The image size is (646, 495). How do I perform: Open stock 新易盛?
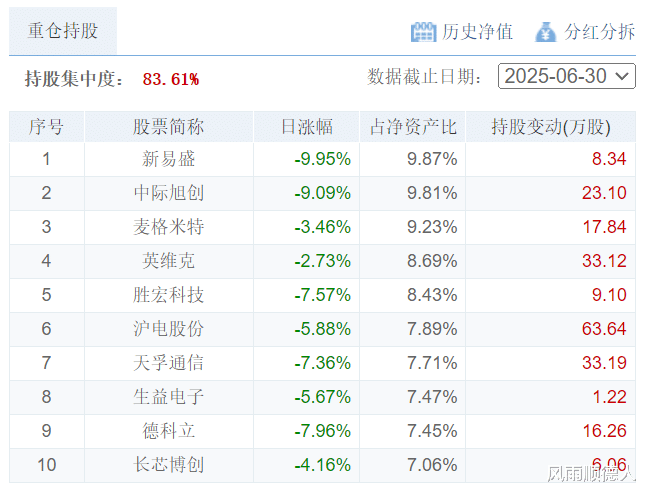pyautogui.click(x=169, y=159)
